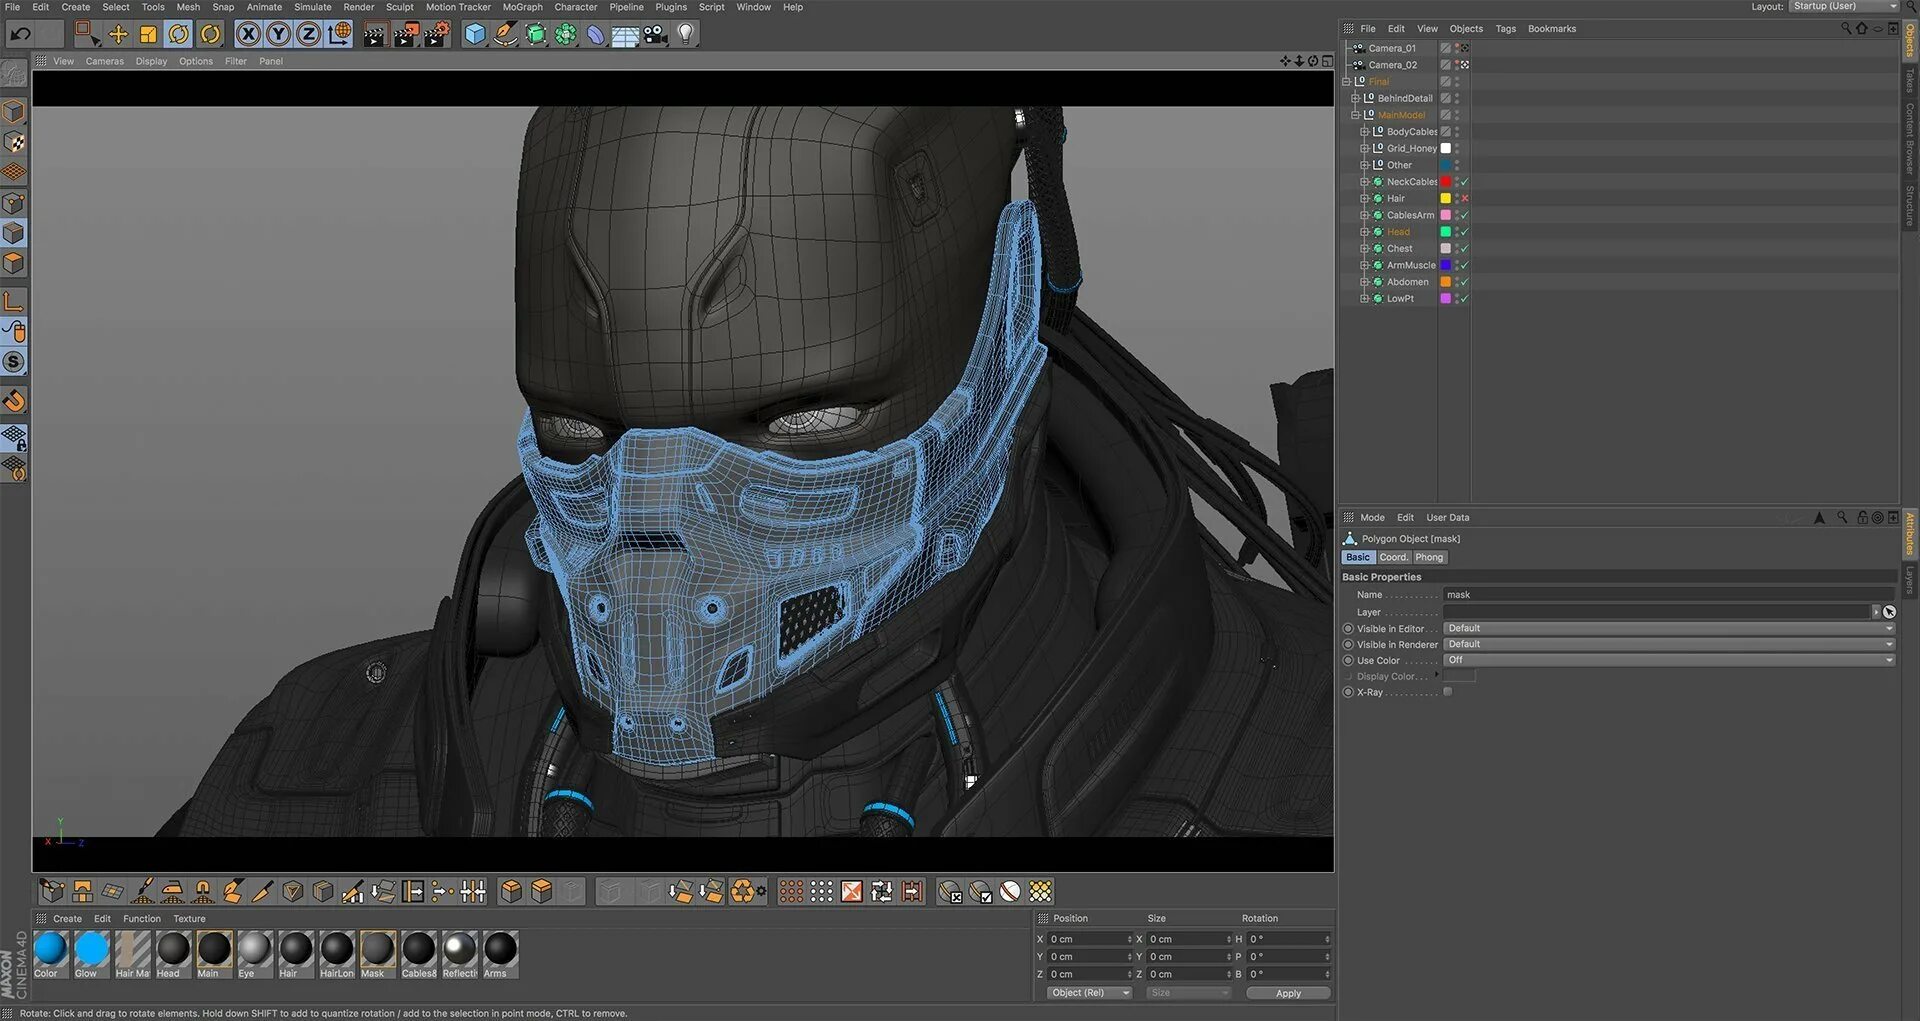Click the Apply button
1920x1021 pixels.
(1288, 993)
